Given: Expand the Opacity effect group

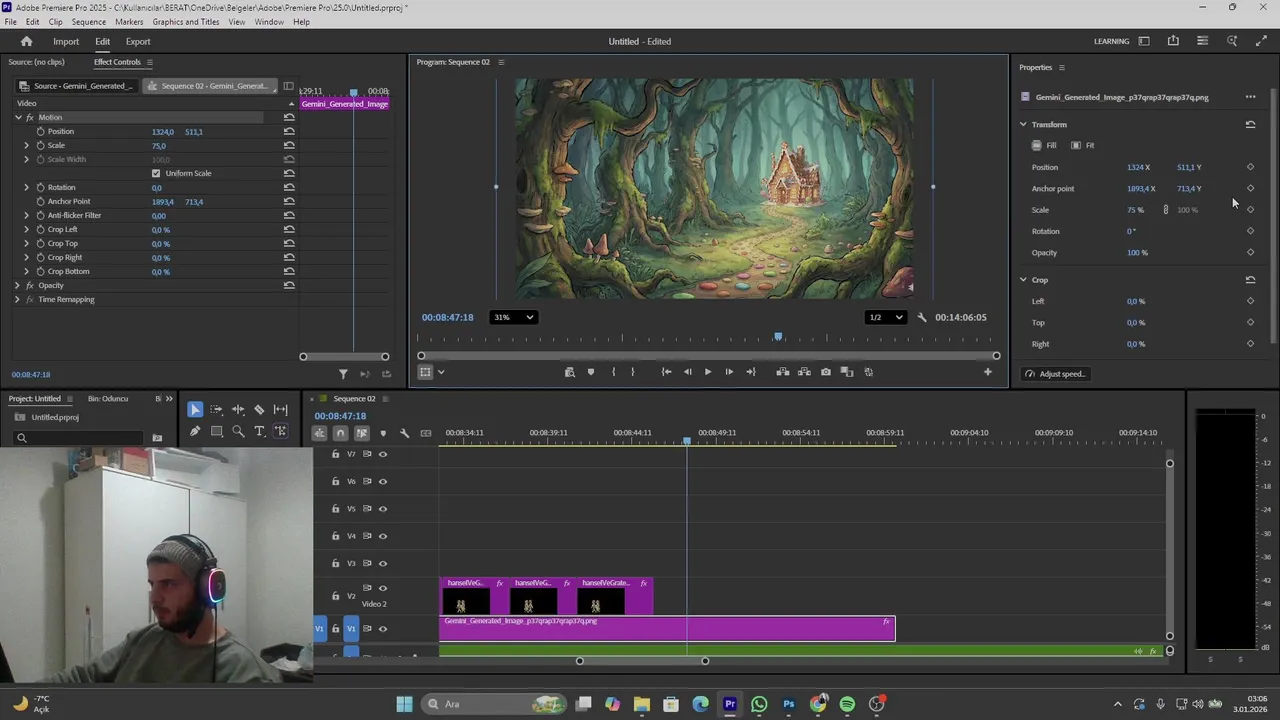Looking at the screenshot, I should pyautogui.click(x=17, y=285).
